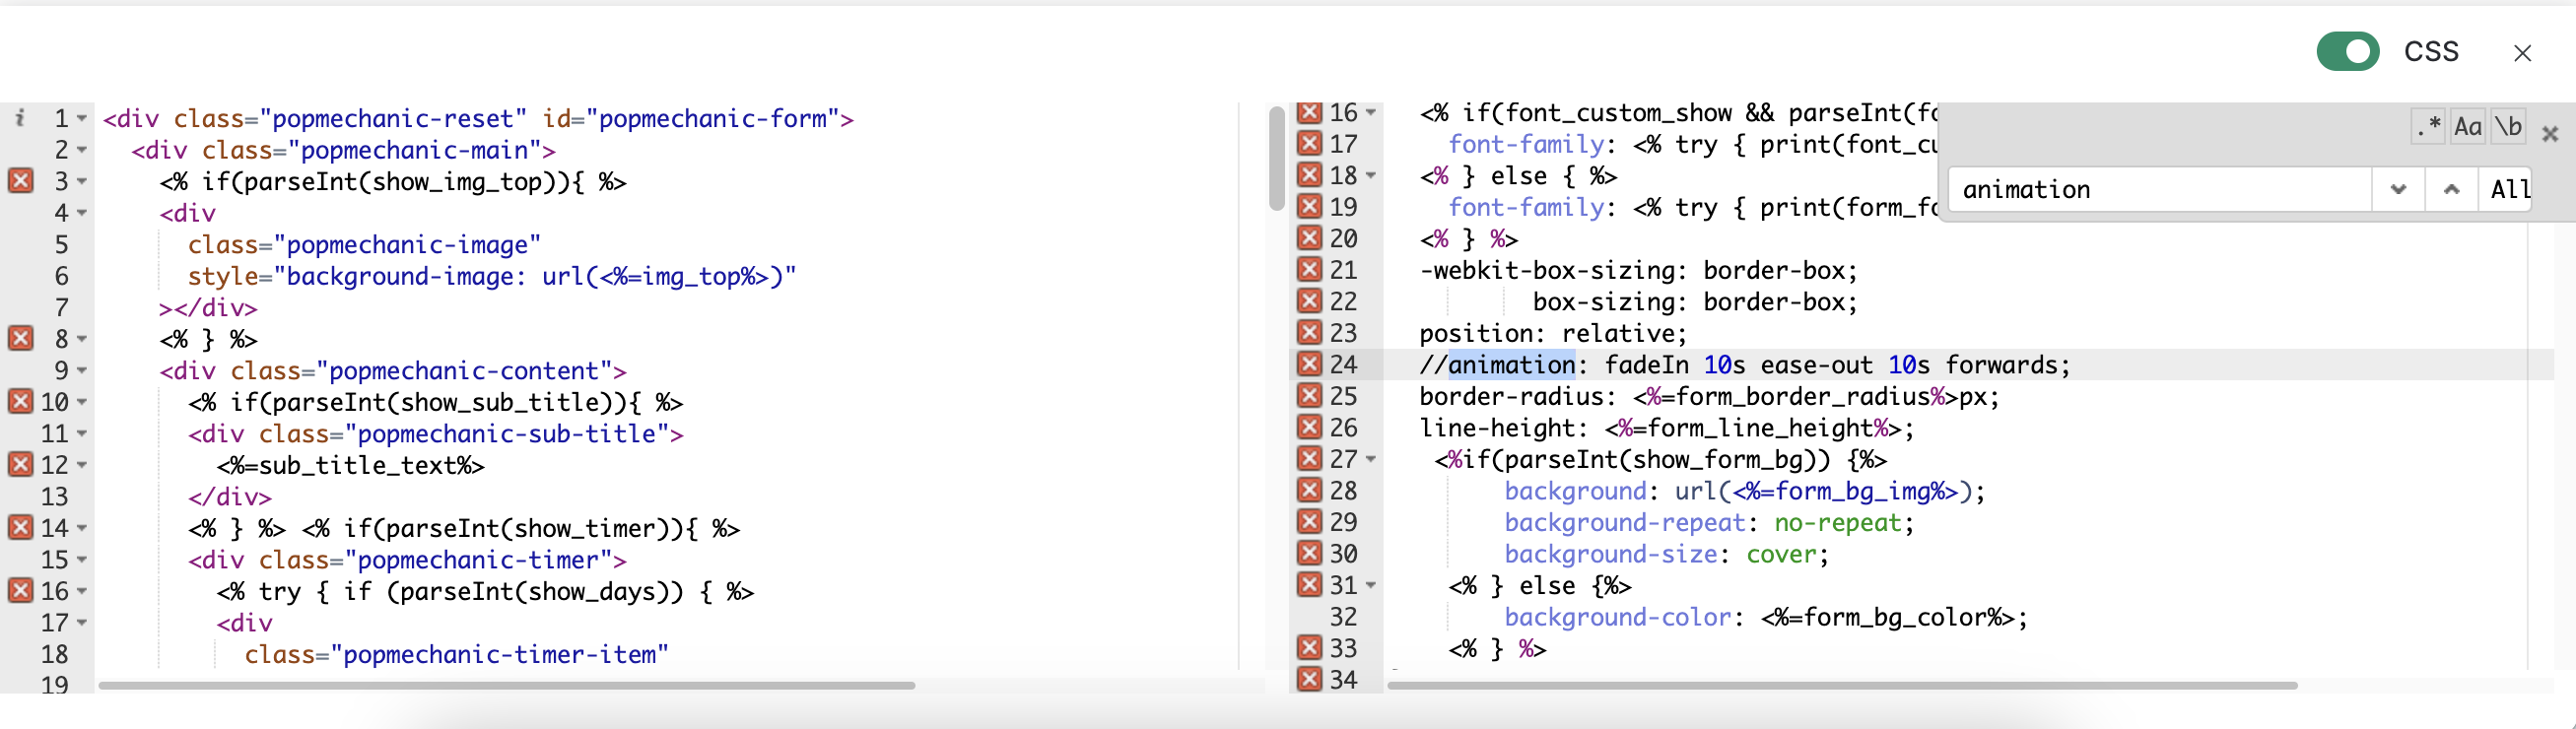2576x729 pixels.
Task: Click error marker on CSS line 21
Action: 1309,269
